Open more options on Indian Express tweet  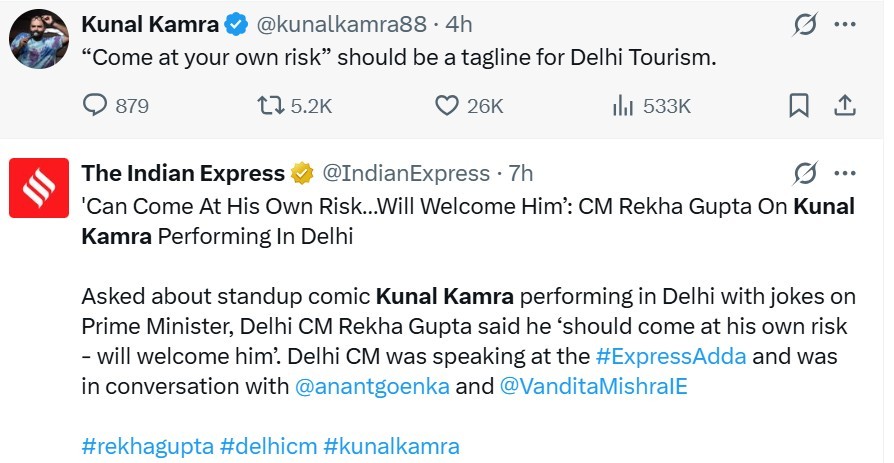point(844,173)
